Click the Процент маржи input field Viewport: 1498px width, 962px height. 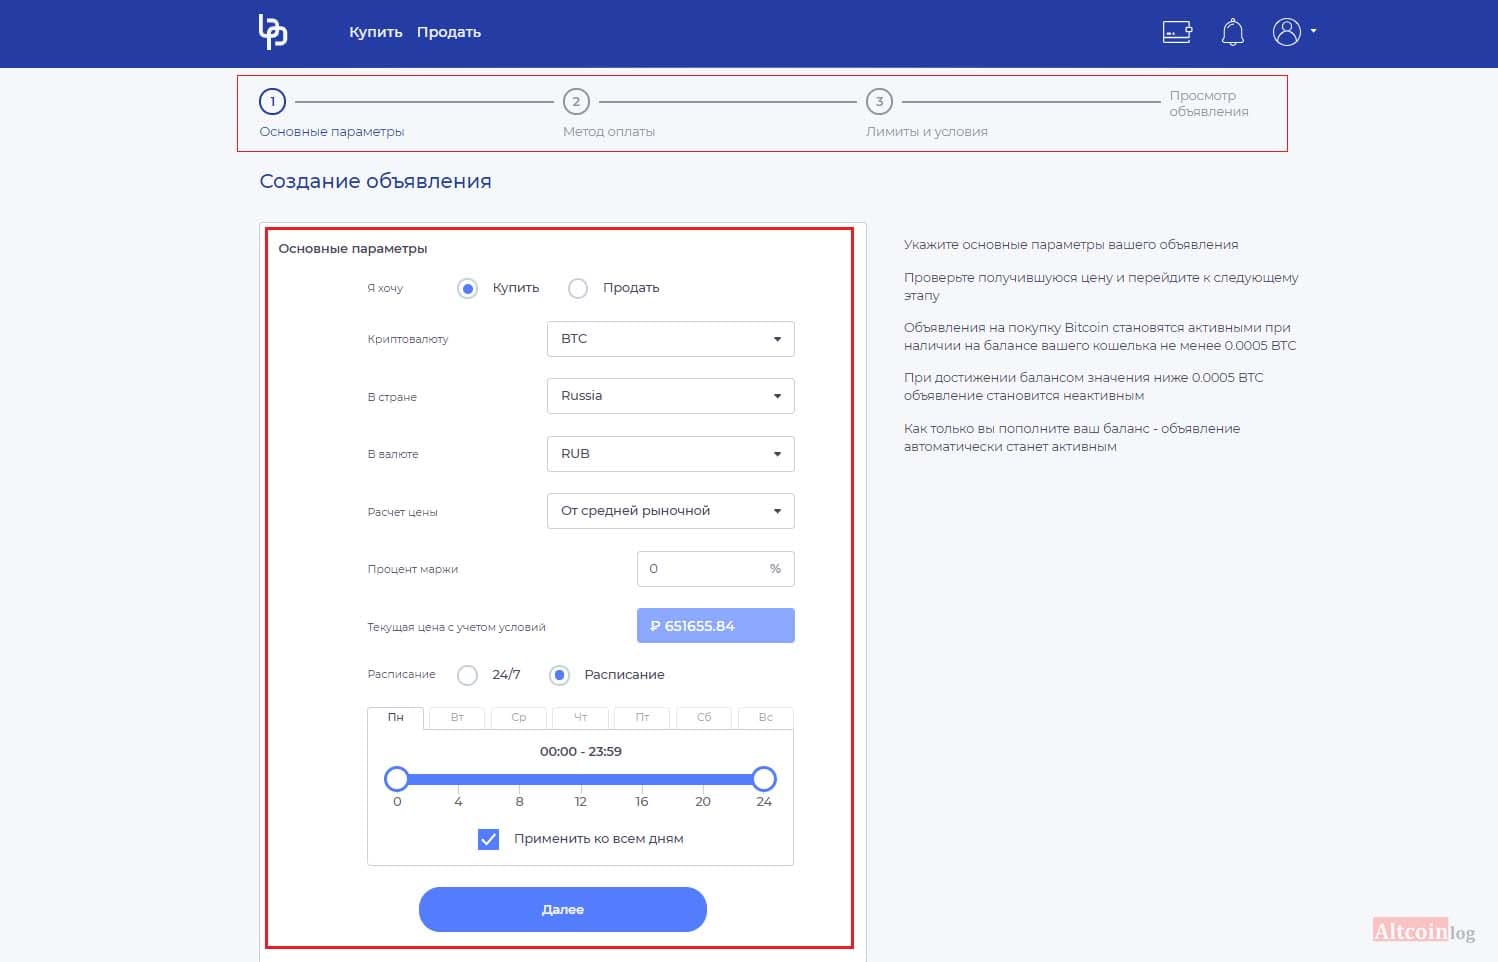pos(716,569)
